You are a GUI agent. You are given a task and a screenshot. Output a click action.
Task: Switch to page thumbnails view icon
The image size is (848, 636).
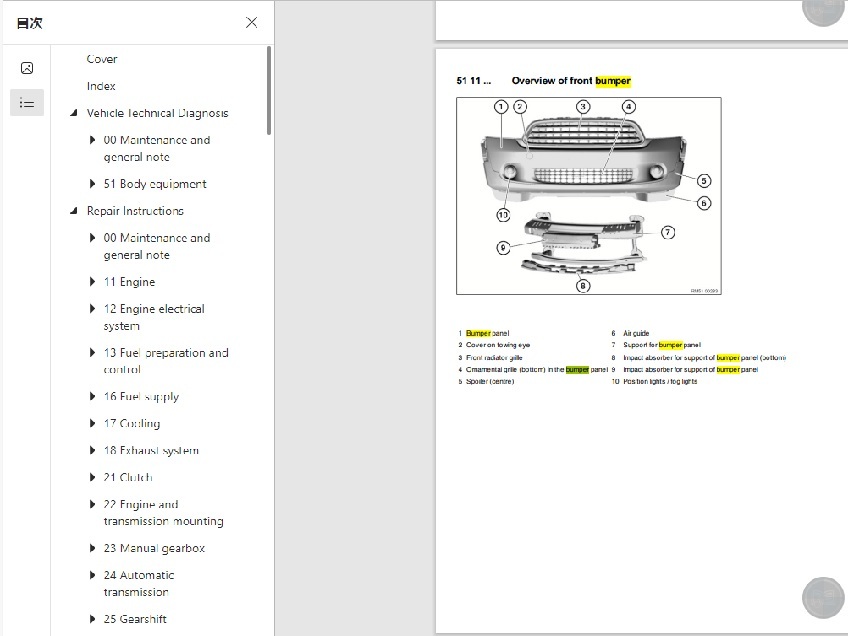coord(27,68)
